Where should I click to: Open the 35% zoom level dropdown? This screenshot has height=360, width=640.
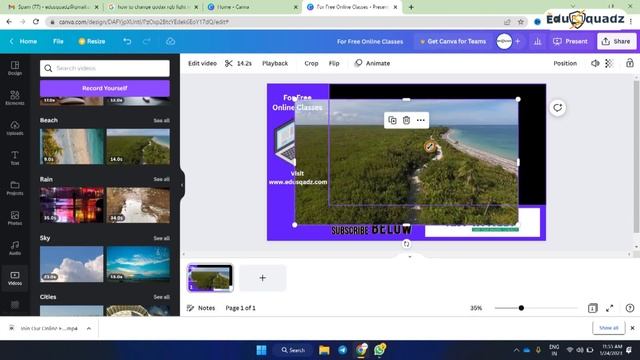[476, 308]
